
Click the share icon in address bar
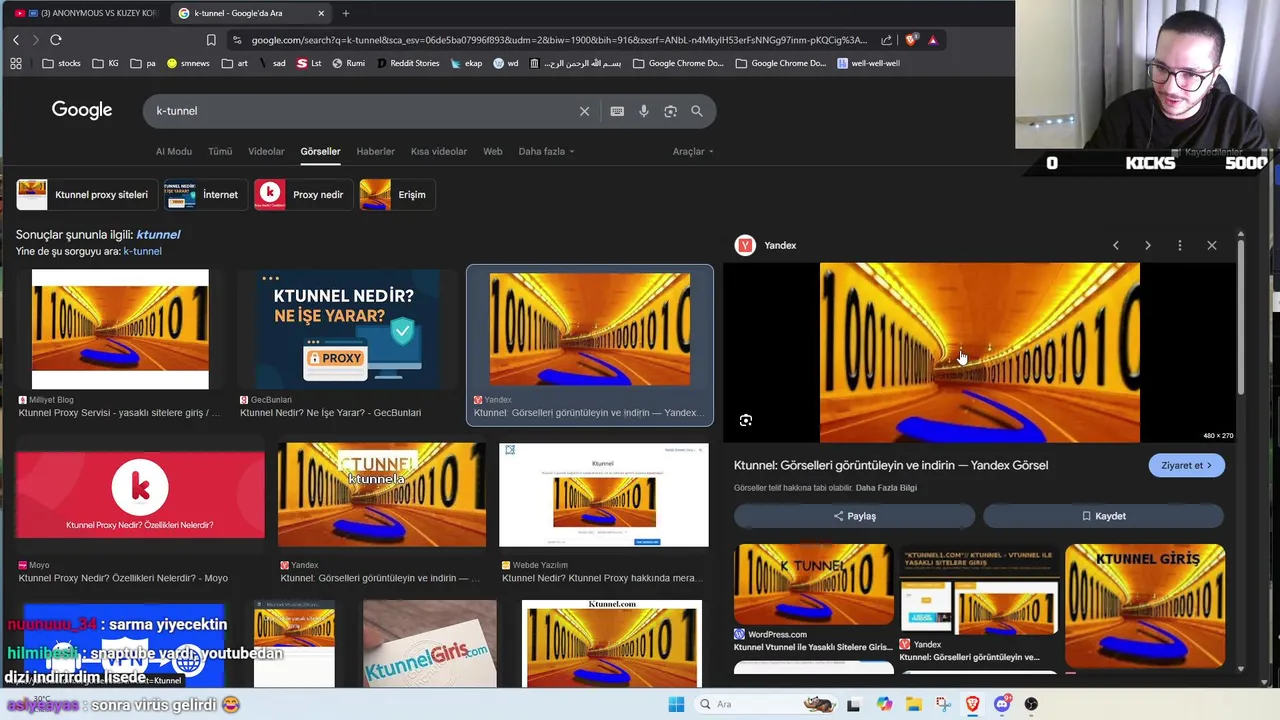click(x=886, y=40)
